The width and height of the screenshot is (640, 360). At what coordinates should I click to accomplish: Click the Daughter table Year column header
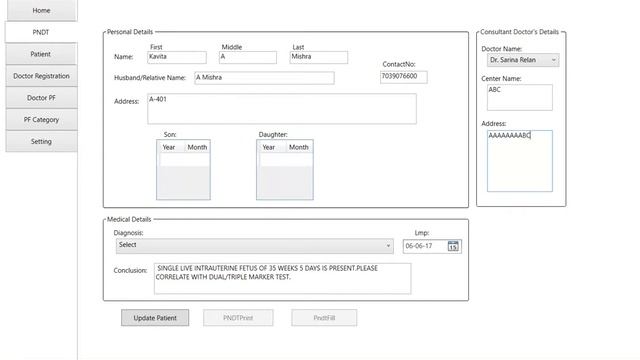(x=269, y=147)
